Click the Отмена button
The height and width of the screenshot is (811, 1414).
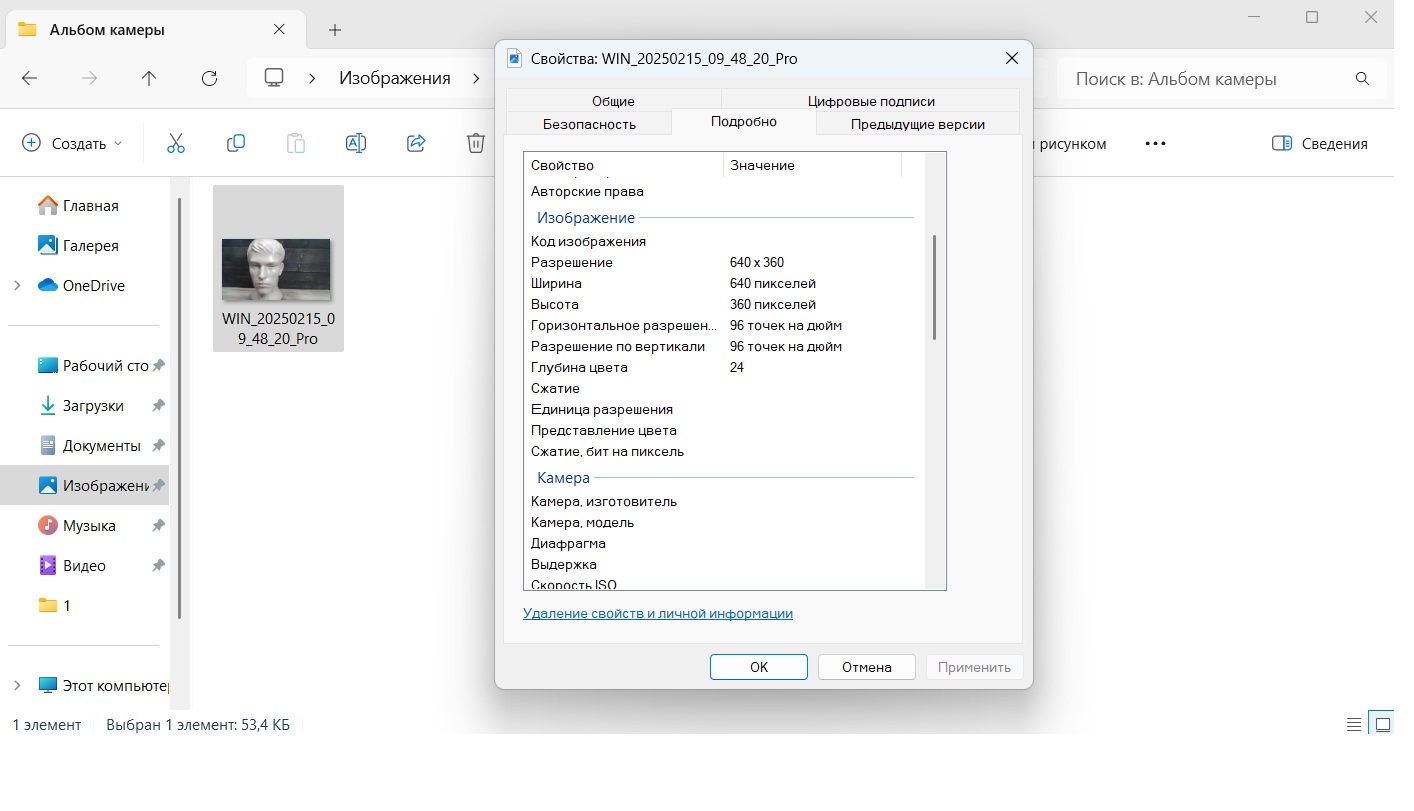click(866, 667)
